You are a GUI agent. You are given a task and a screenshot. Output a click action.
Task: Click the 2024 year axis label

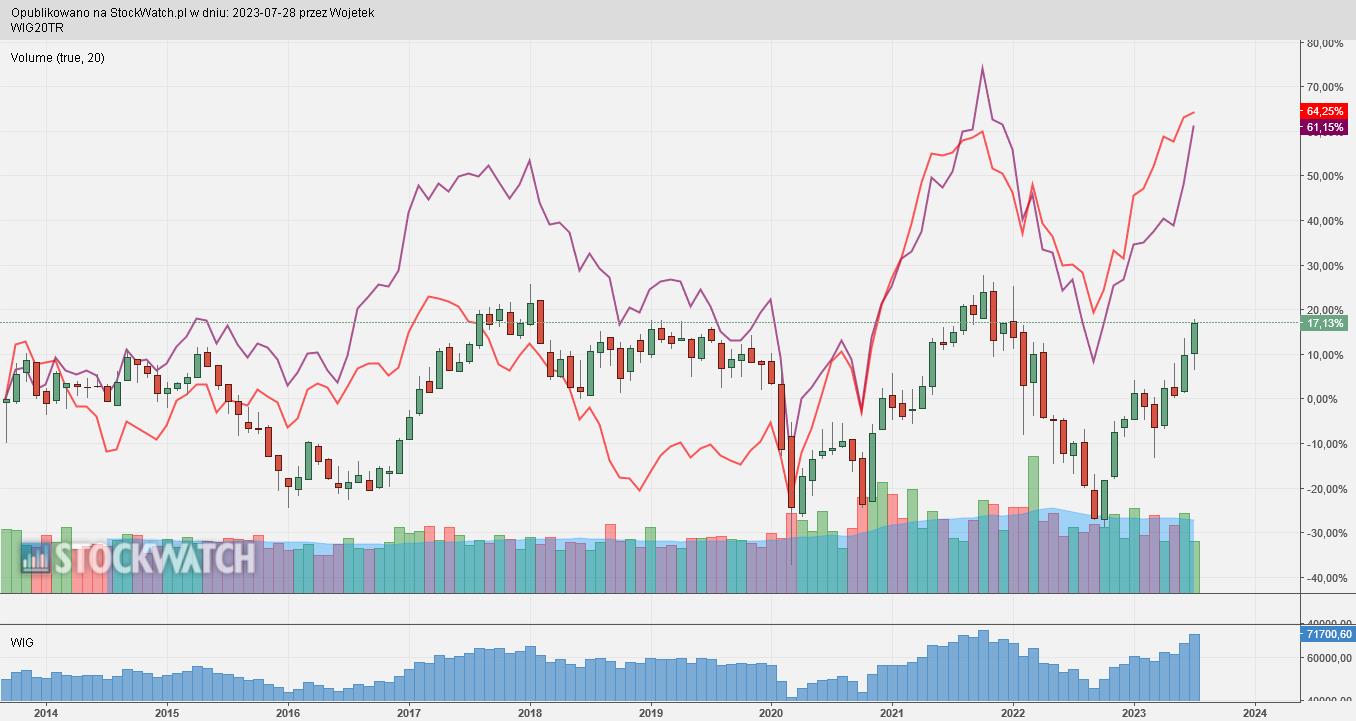(1255, 713)
